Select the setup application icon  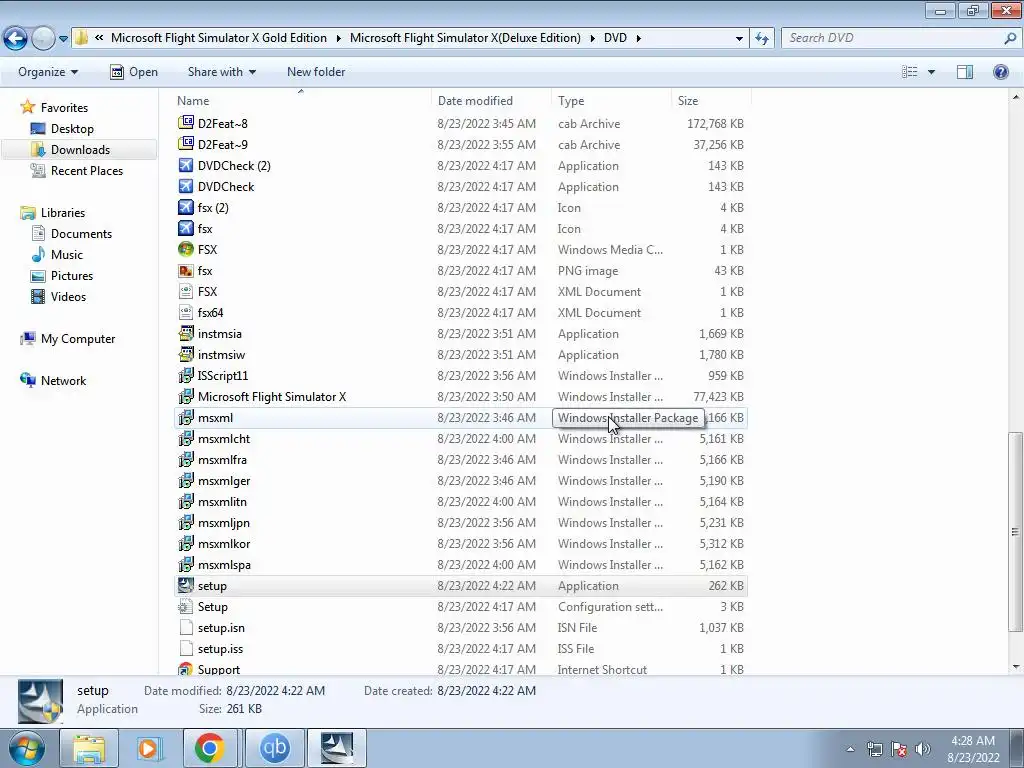(x=186, y=585)
